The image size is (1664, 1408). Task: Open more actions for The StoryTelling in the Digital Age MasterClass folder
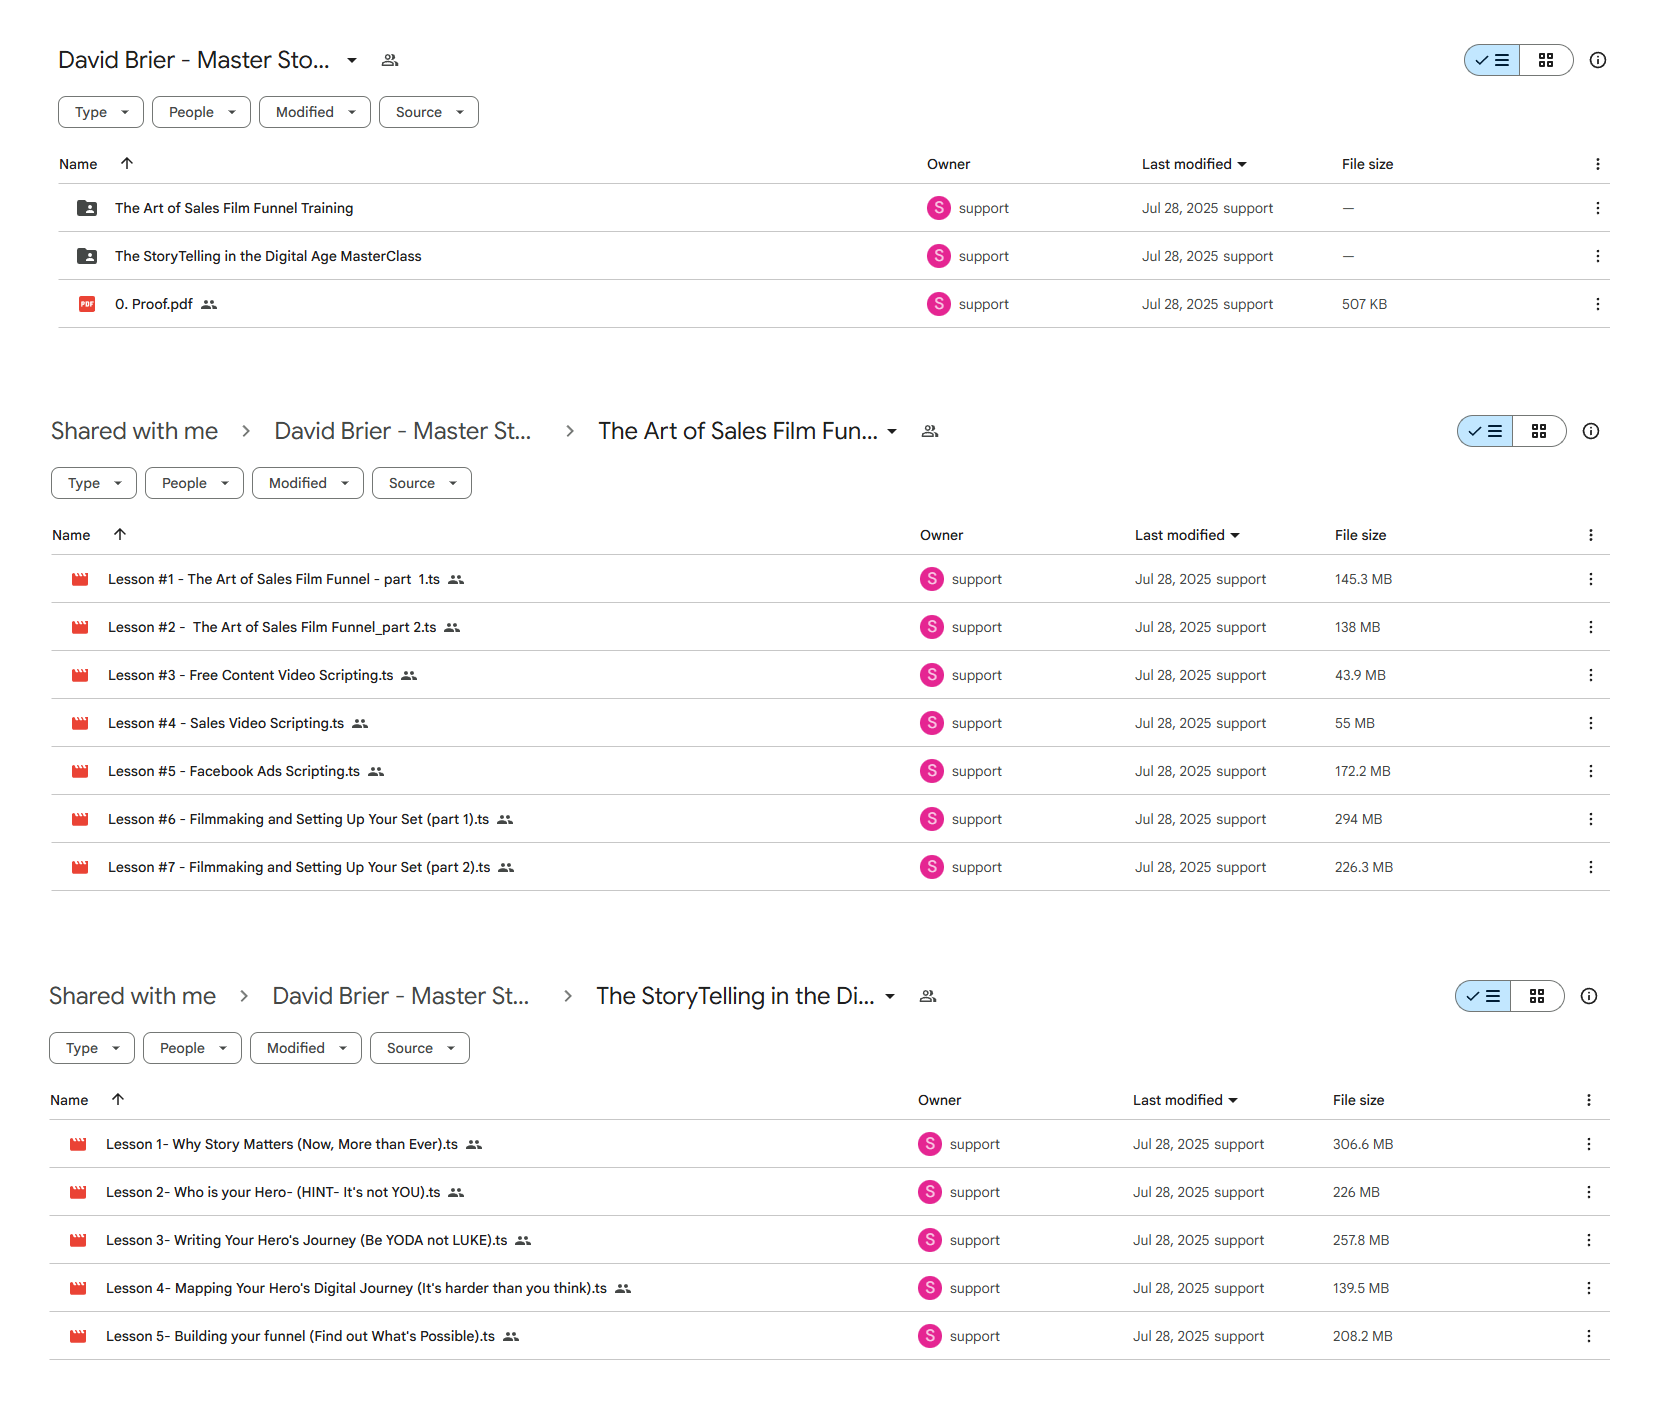point(1597,256)
